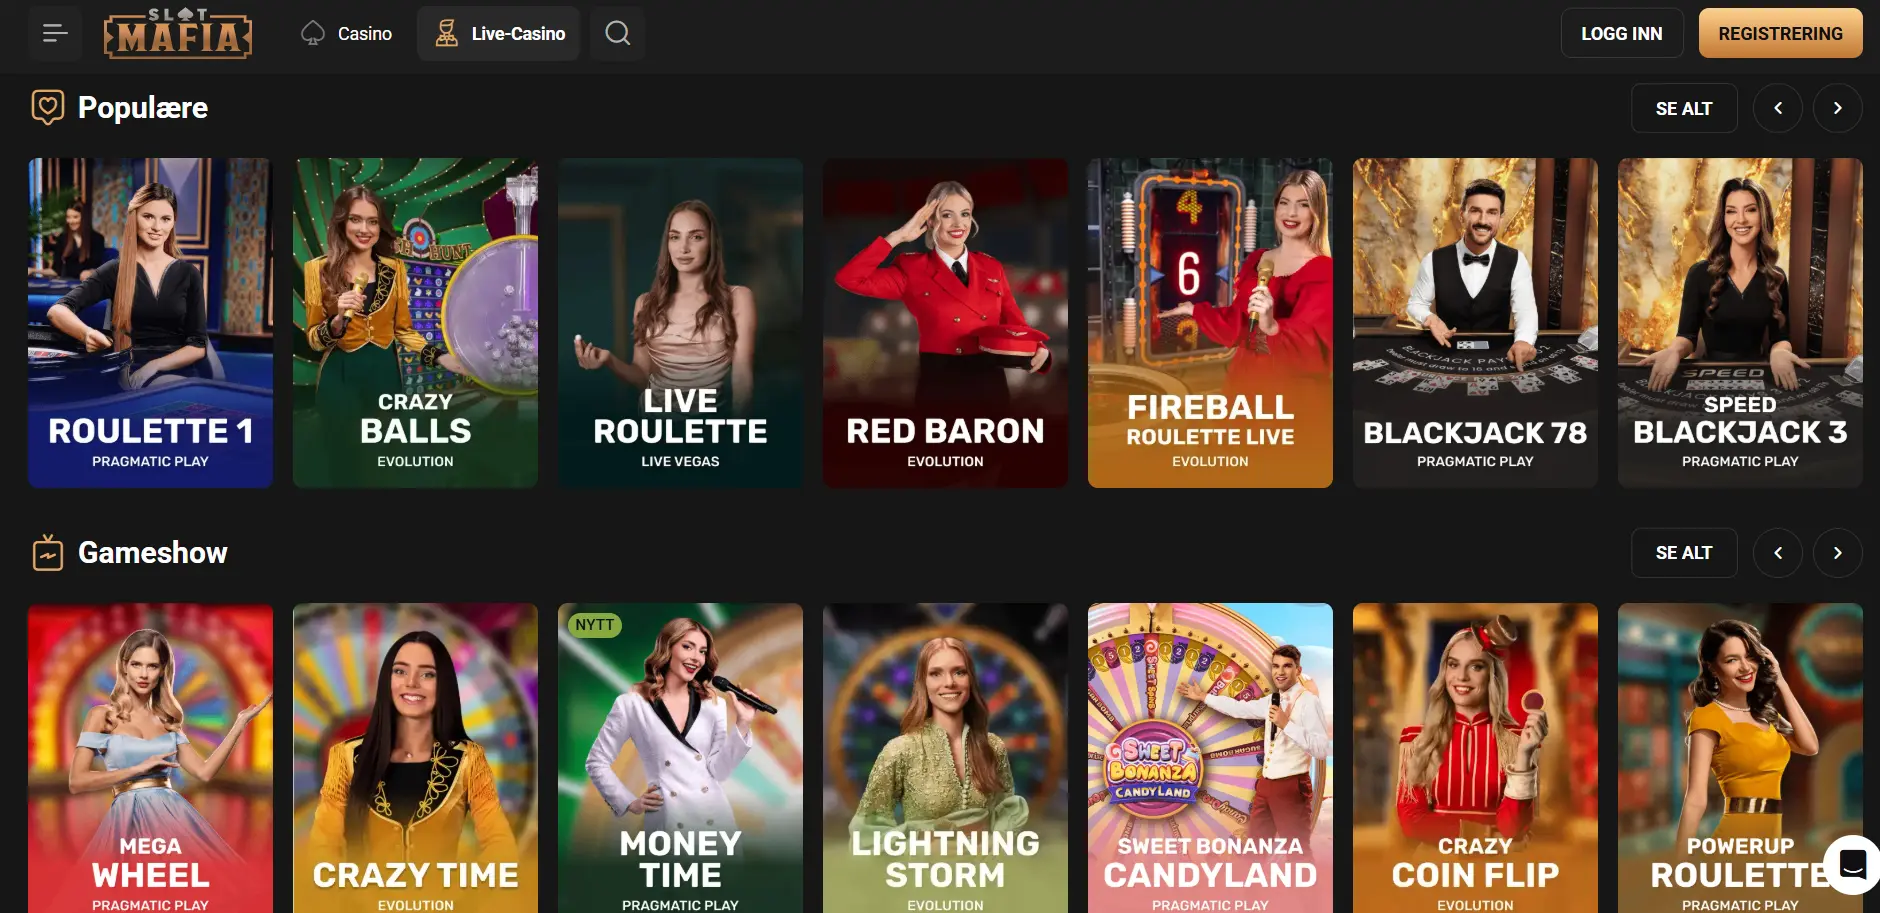Click the Gameshow TV icon
Screen dimensions: 1880x913
[x=48, y=552]
